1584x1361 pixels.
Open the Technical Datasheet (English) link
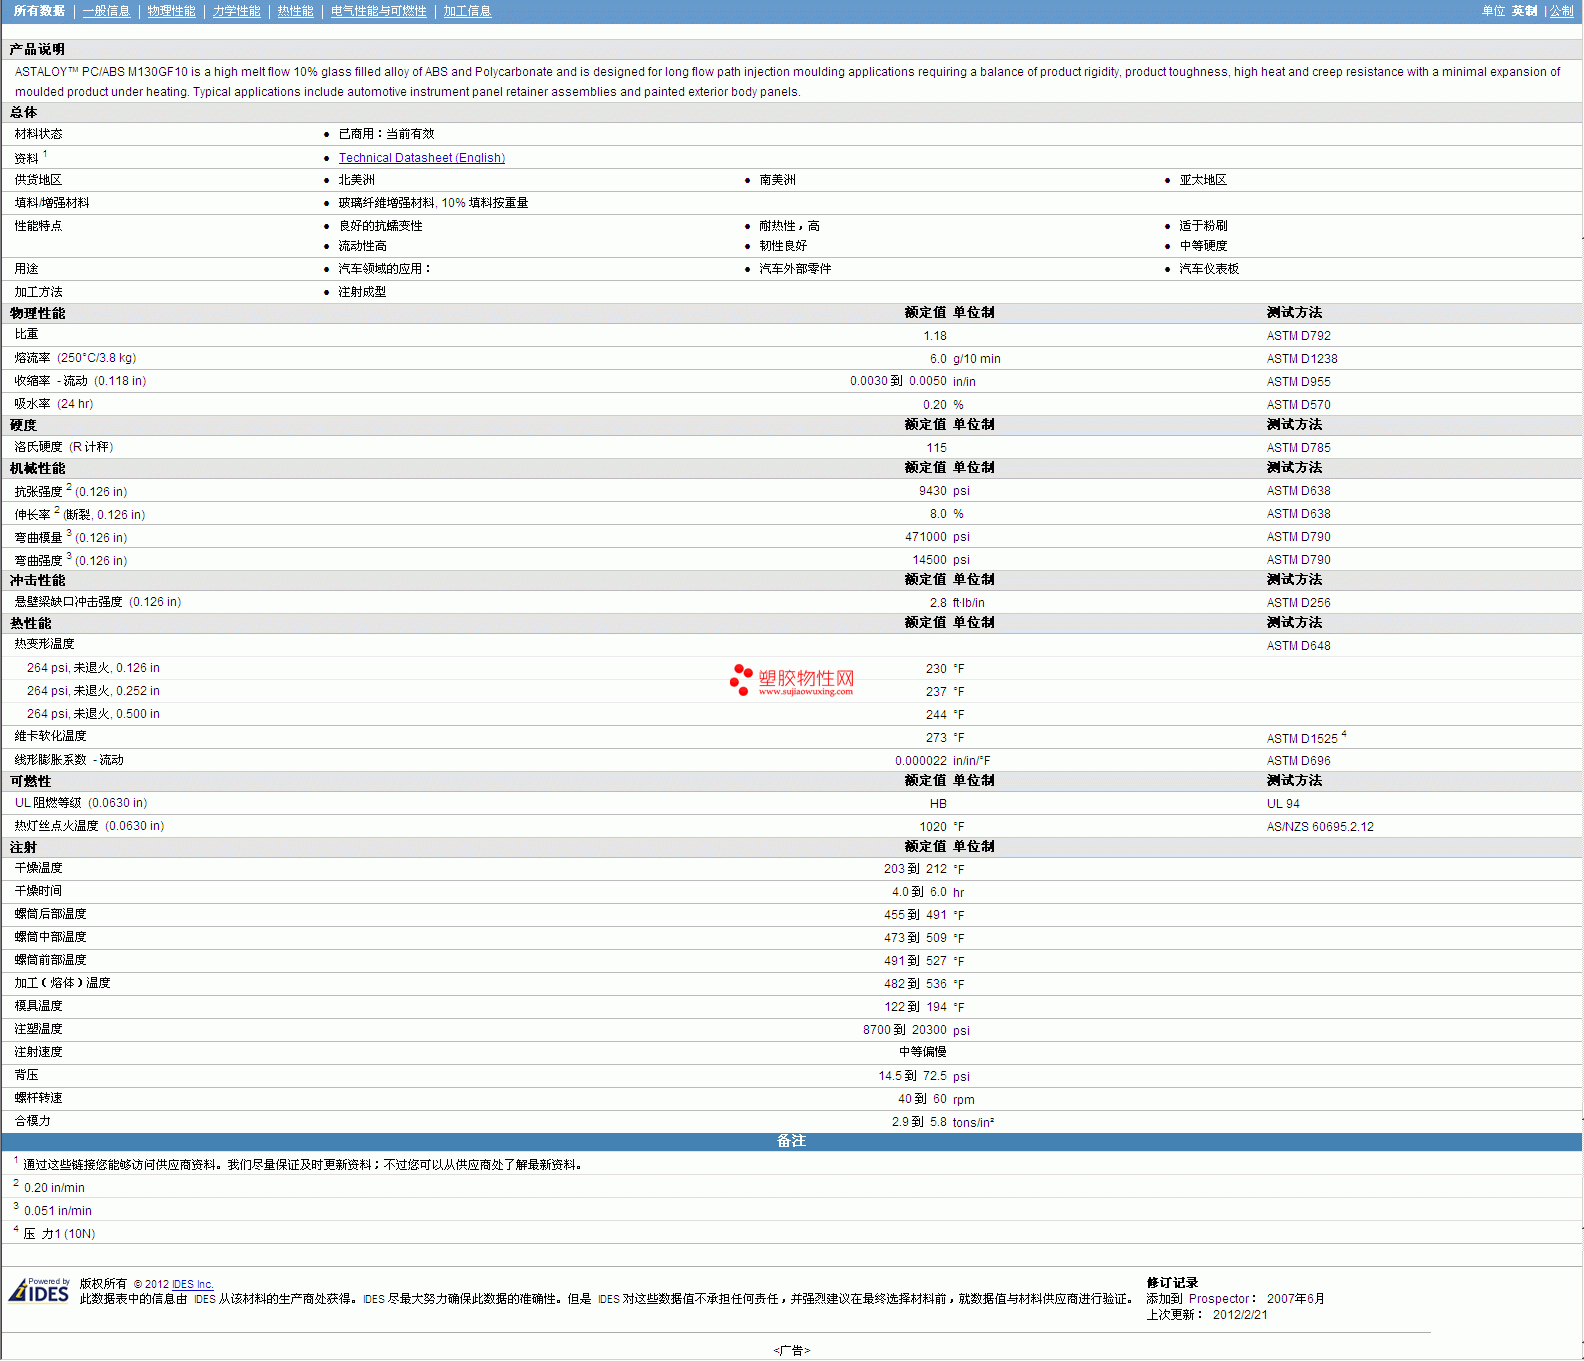click(x=421, y=158)
